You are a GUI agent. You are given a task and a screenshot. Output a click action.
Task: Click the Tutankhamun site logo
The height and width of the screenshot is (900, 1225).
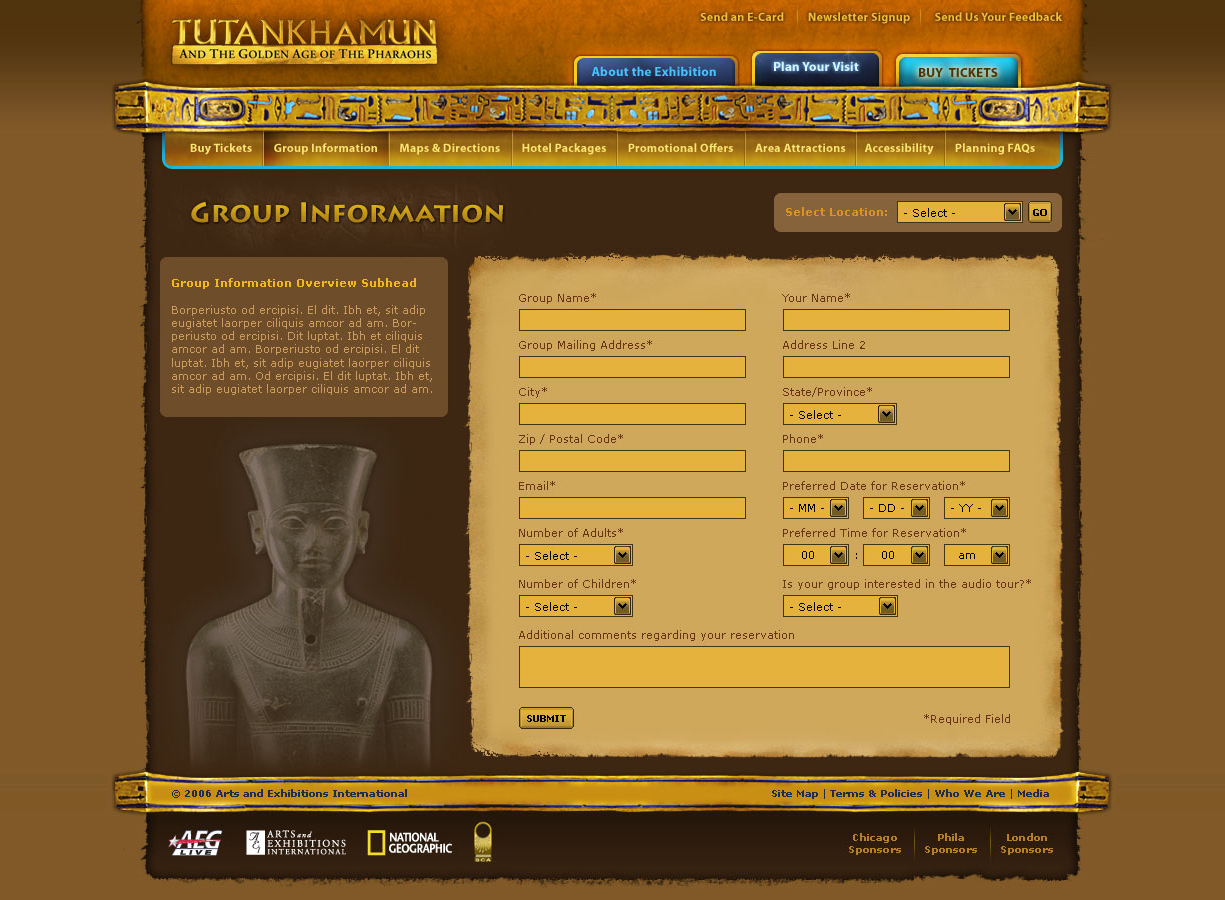(304, 42)
